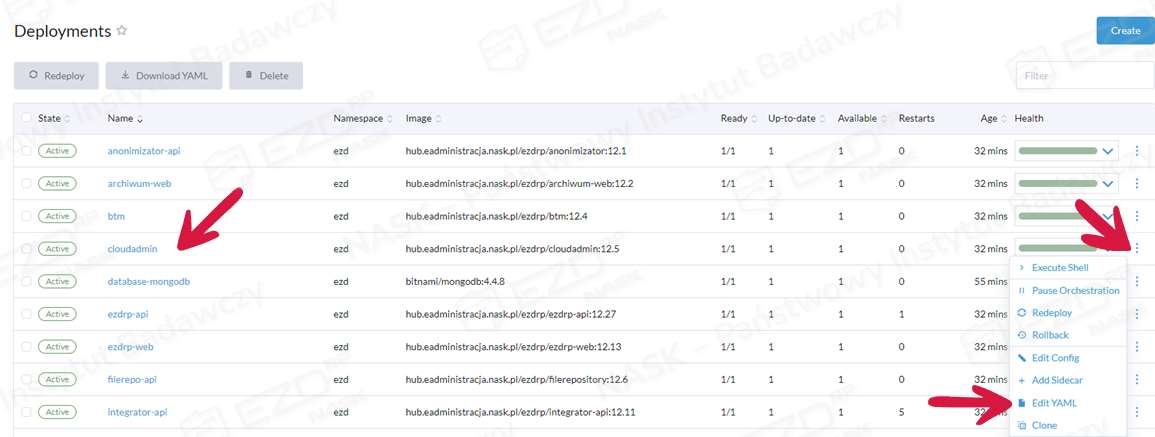Image resolution: width=1155 pixels, height=437 pixels.
Task: Open three-dot menu for ezdrp-api row
Action: tap(1137, 314)
